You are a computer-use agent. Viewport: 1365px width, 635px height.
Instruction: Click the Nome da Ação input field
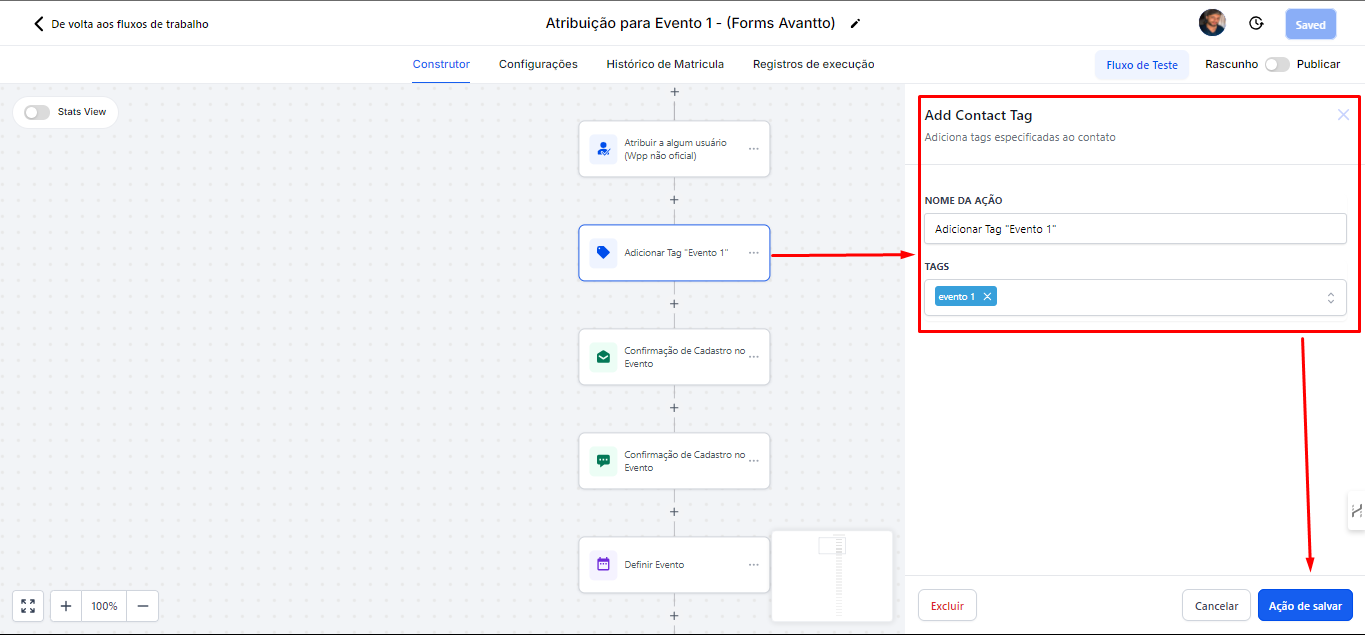1134,229
